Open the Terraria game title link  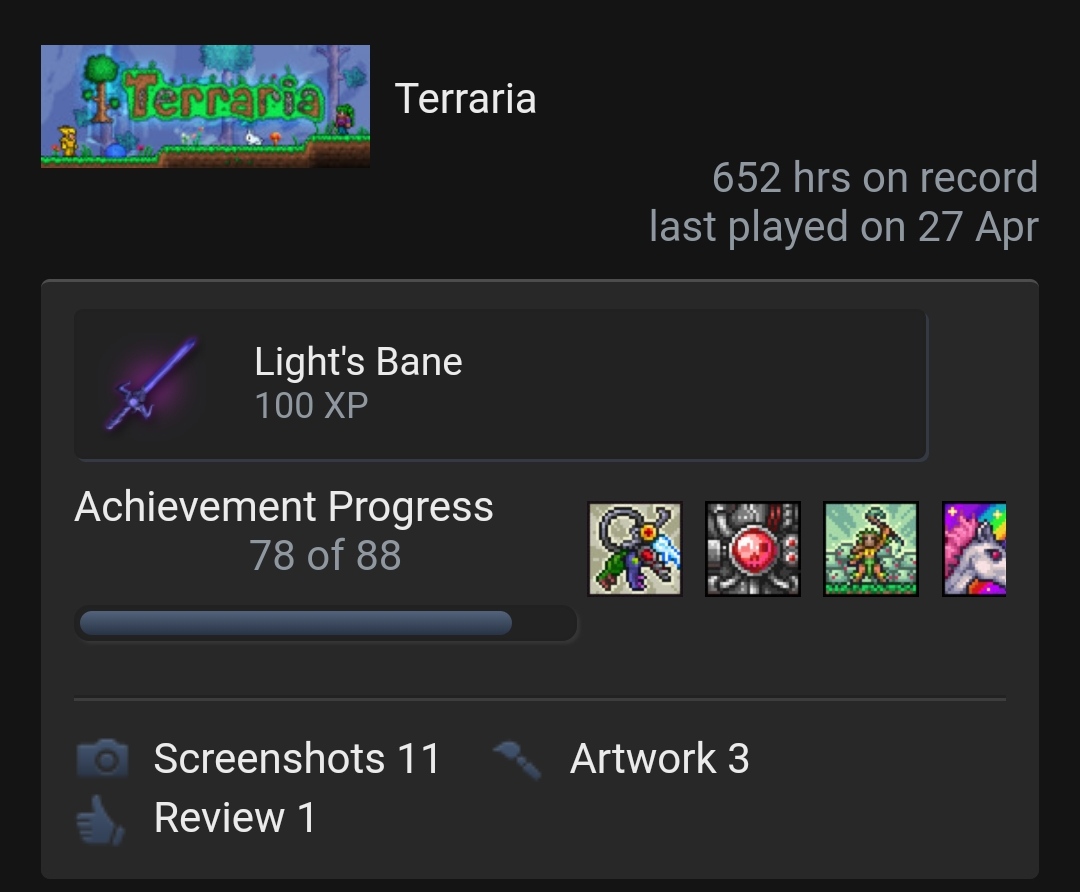pos(465,99)
